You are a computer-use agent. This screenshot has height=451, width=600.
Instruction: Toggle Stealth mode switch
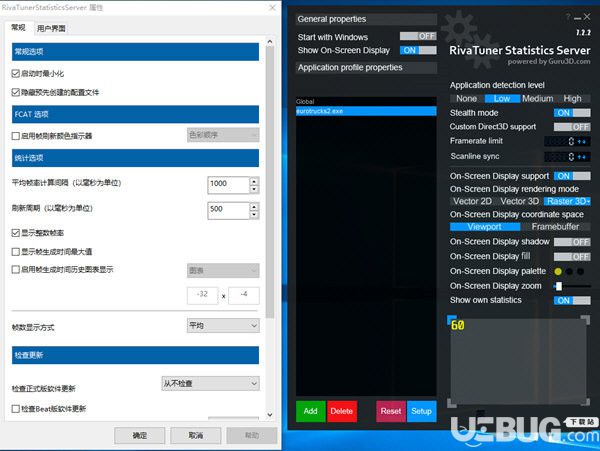[572, 113]
